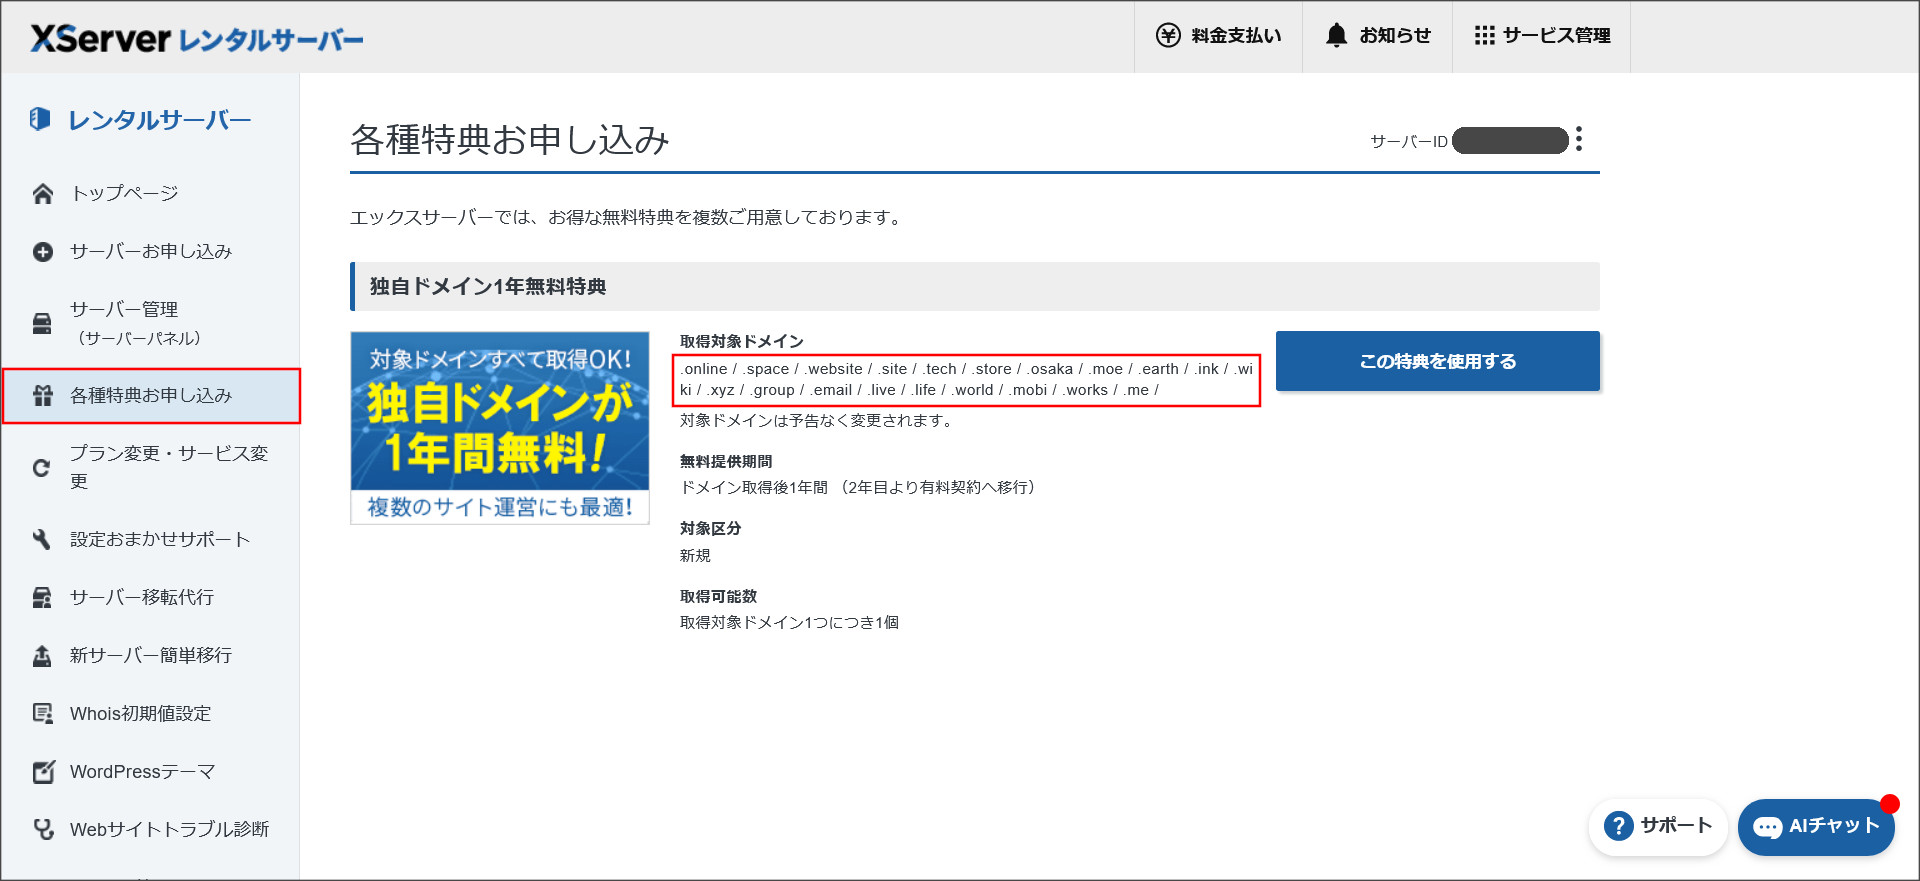
Task: Click the edit icon beside WordPressテーマ
Action: [x=42, y=771]
